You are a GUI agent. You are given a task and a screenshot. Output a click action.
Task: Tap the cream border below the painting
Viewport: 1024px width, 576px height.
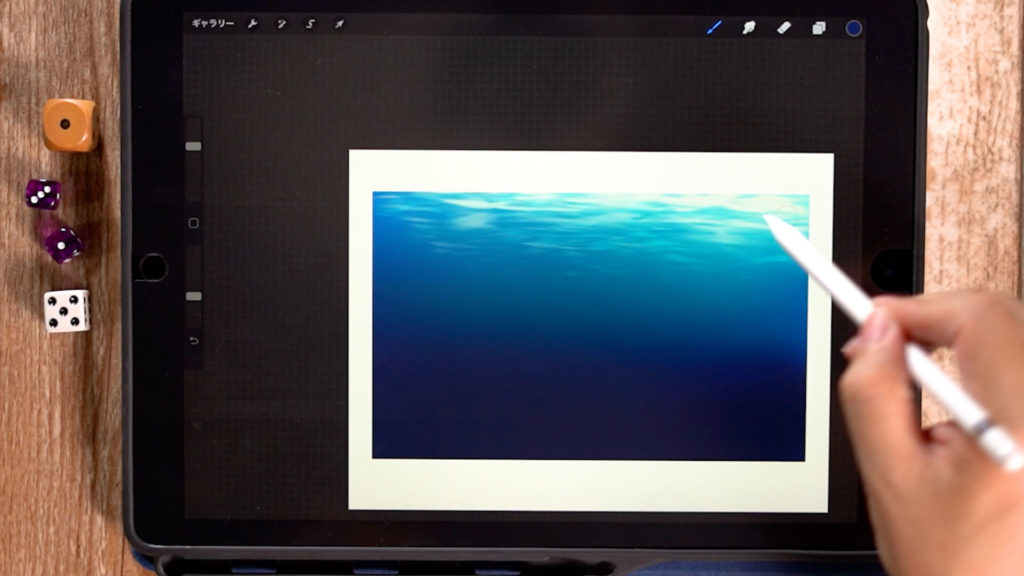point(590,485)
